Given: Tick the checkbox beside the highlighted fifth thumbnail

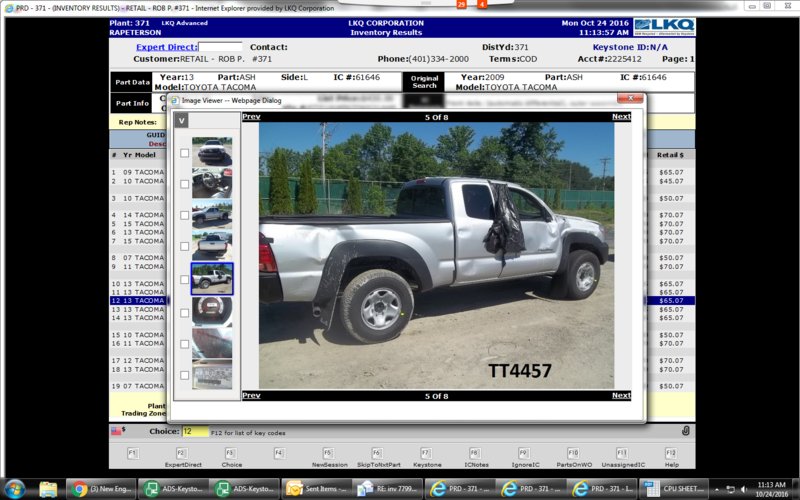Looking at the screenshot, I should [185, 279].
